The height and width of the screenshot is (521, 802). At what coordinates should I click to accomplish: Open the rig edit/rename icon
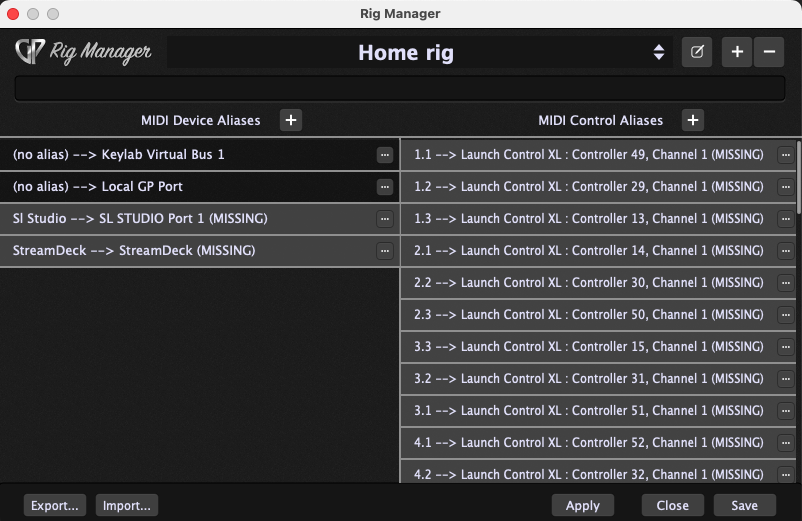pyautogui.click(x=697, y=52)
